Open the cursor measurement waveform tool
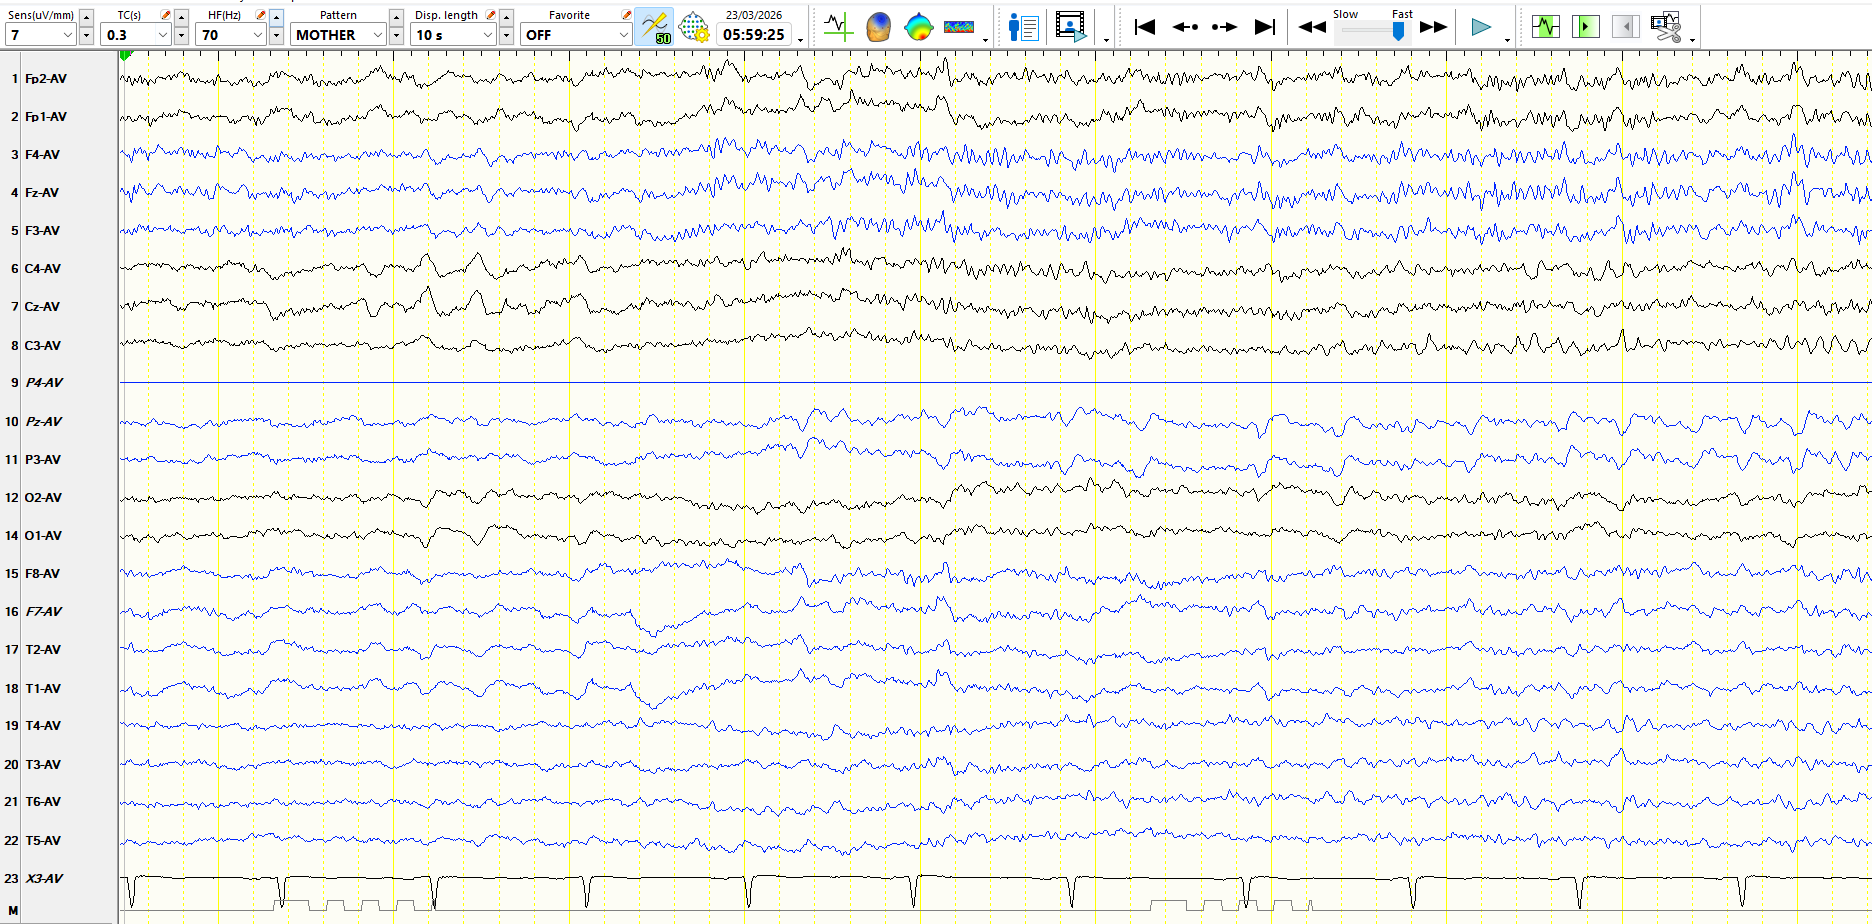The image size is (1872, 924). click(x=838, y=27)
